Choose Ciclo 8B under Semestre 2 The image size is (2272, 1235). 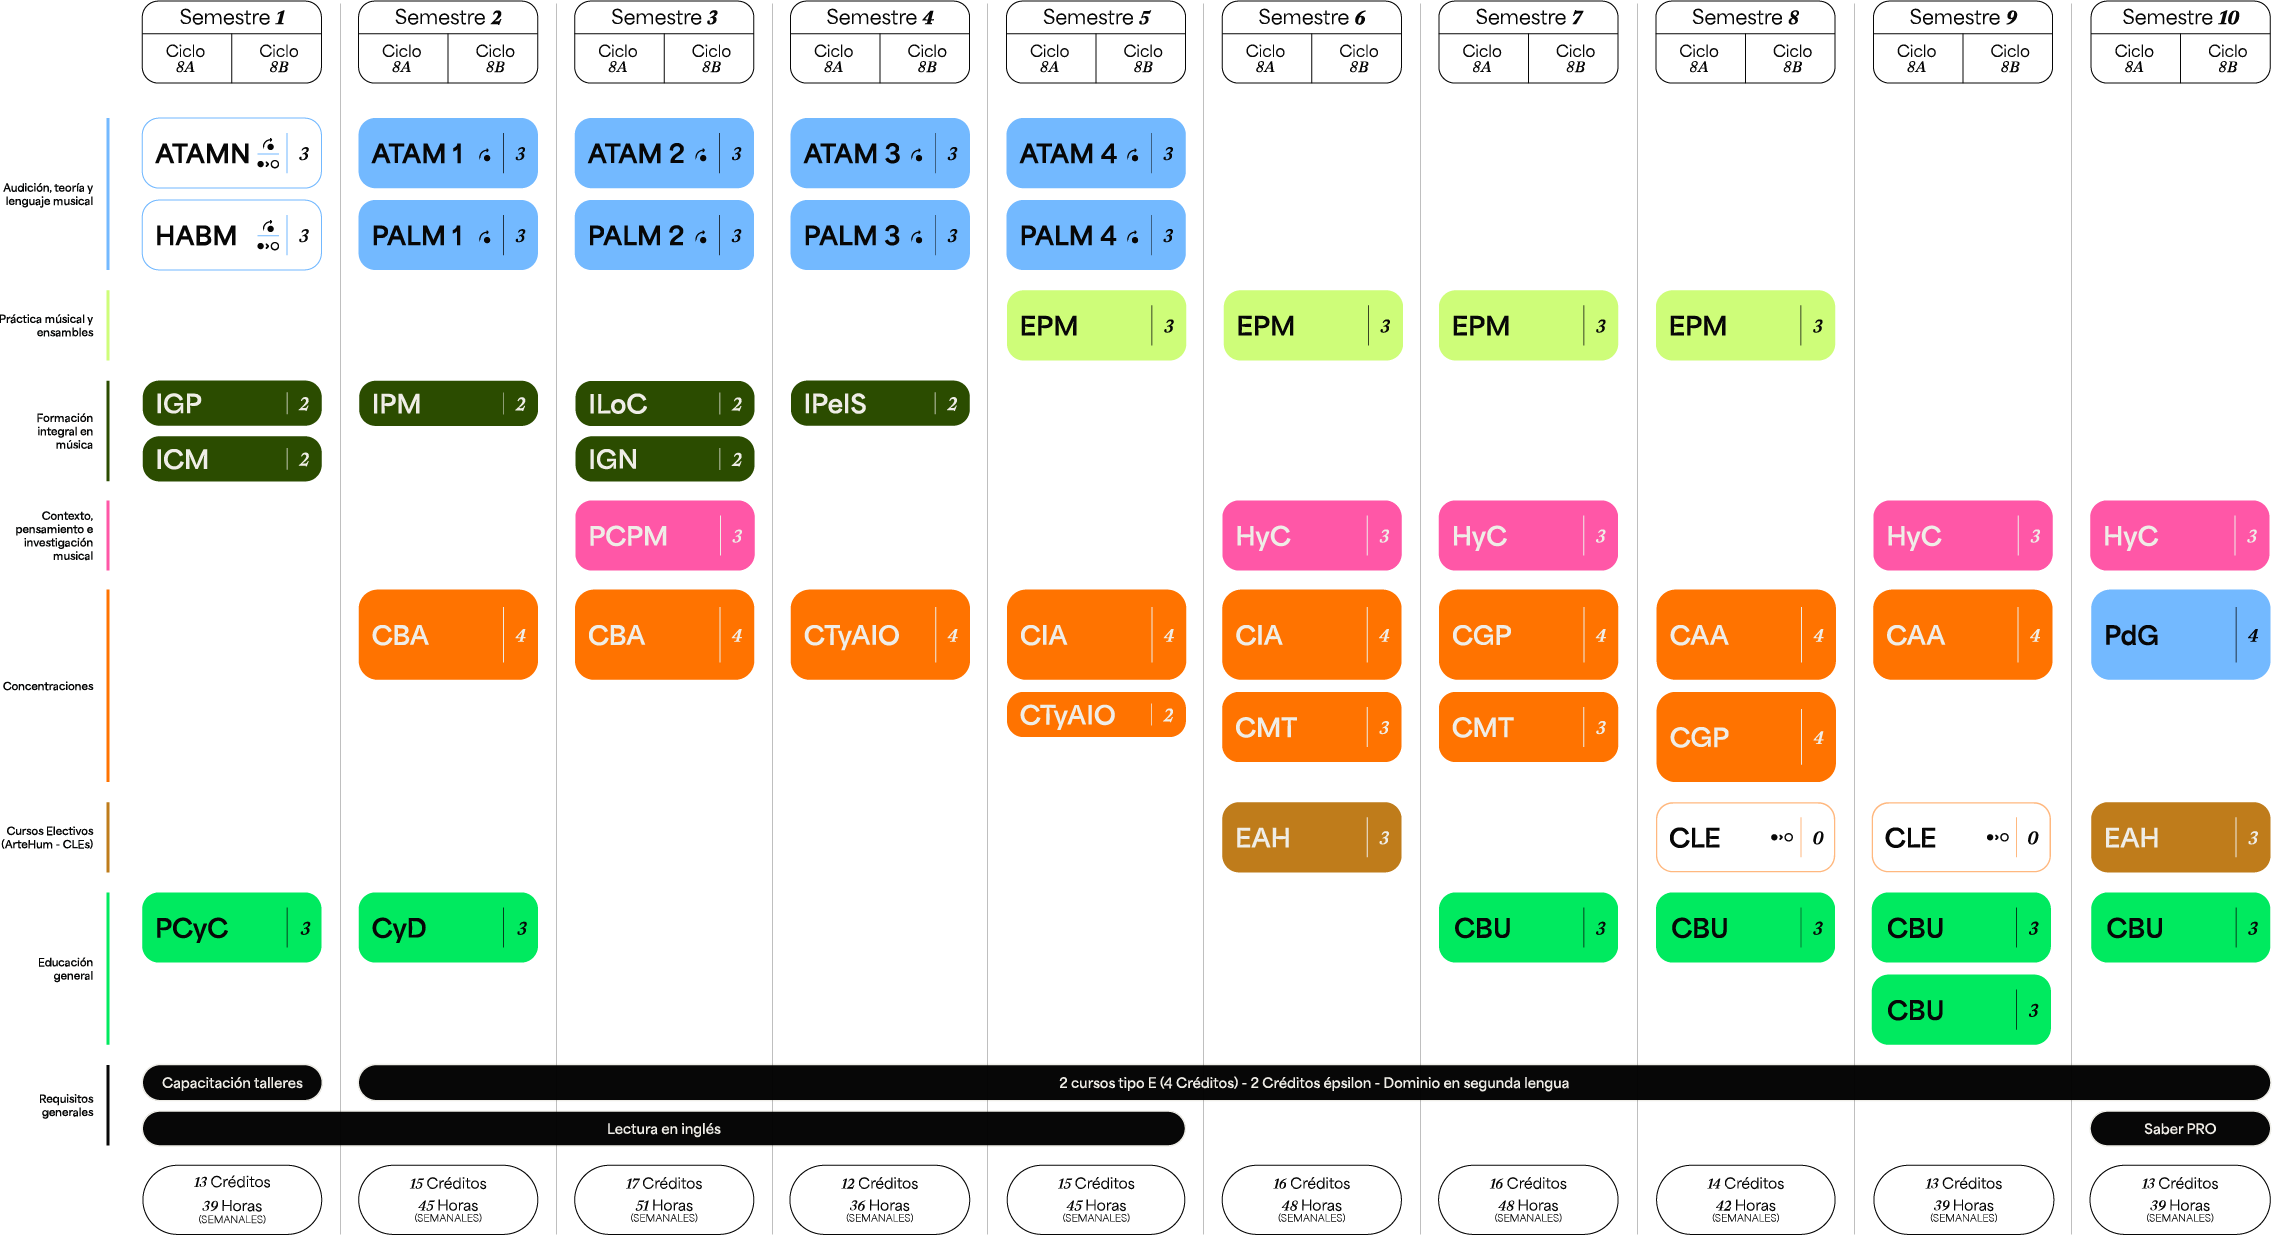coord(494,58)
